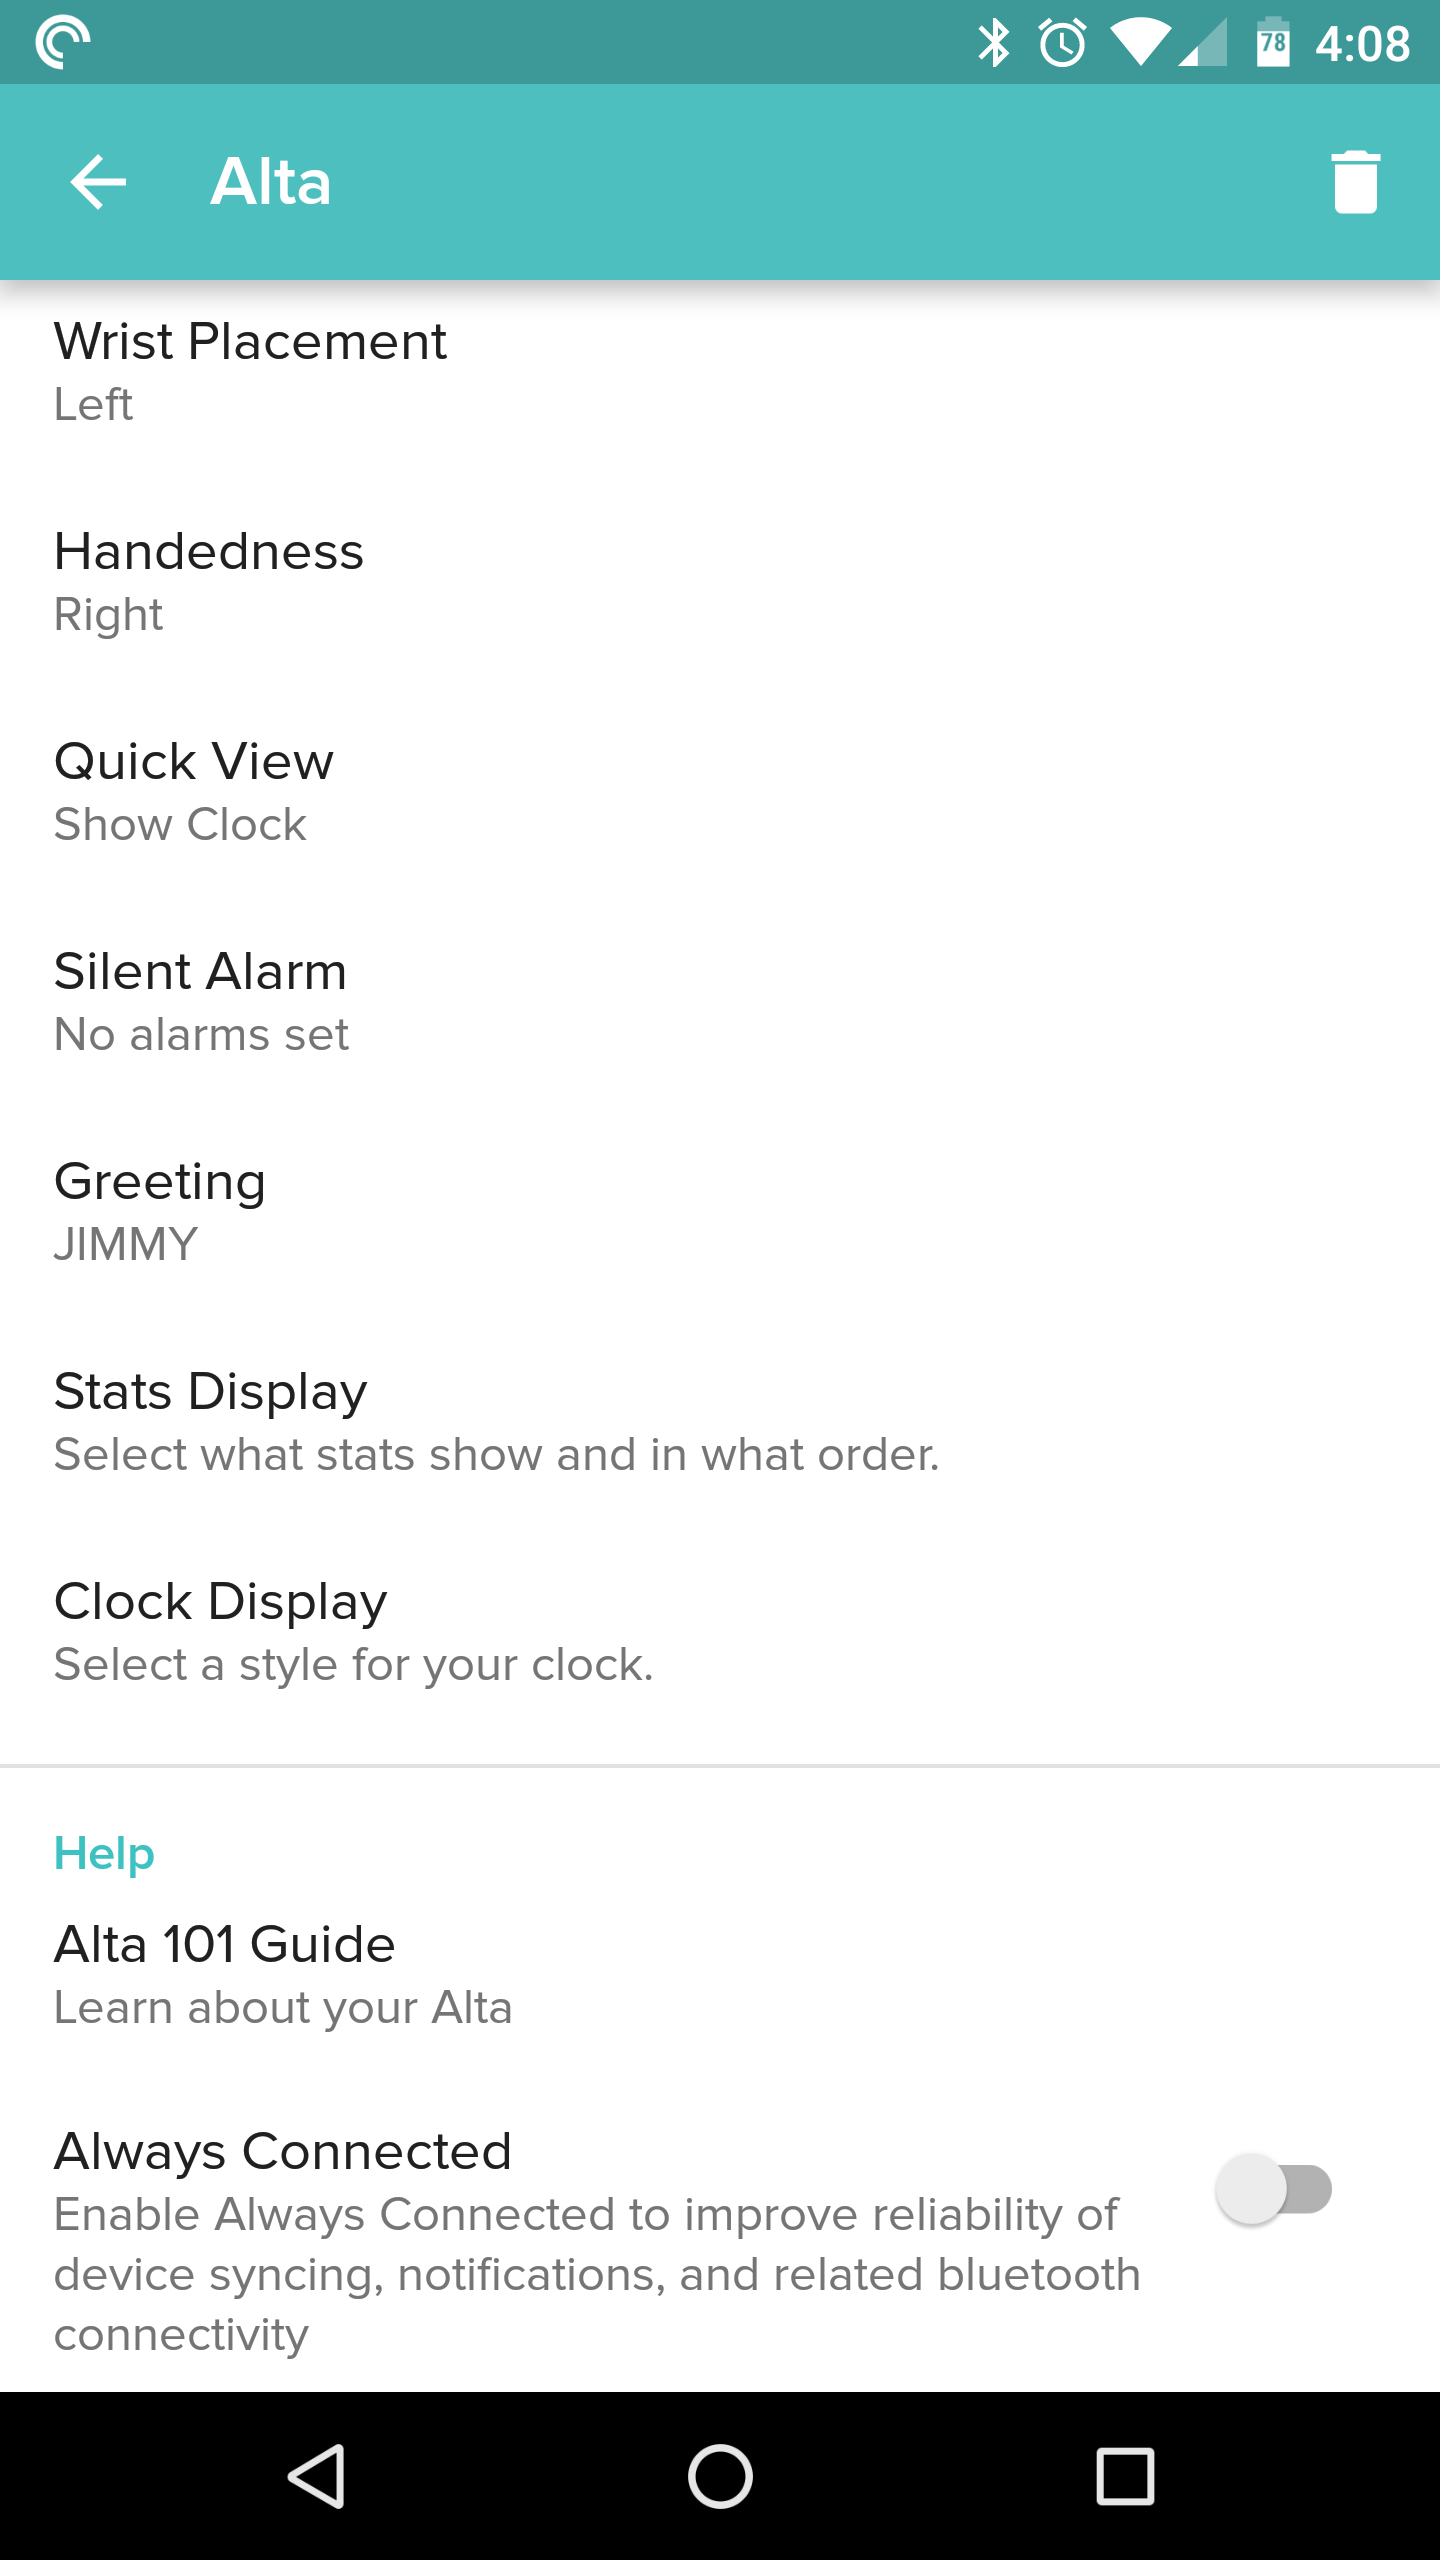Select Clock Display style option
Image resolution: width=1440 pixels, height=2560 pixels.
pos(353,1632)
